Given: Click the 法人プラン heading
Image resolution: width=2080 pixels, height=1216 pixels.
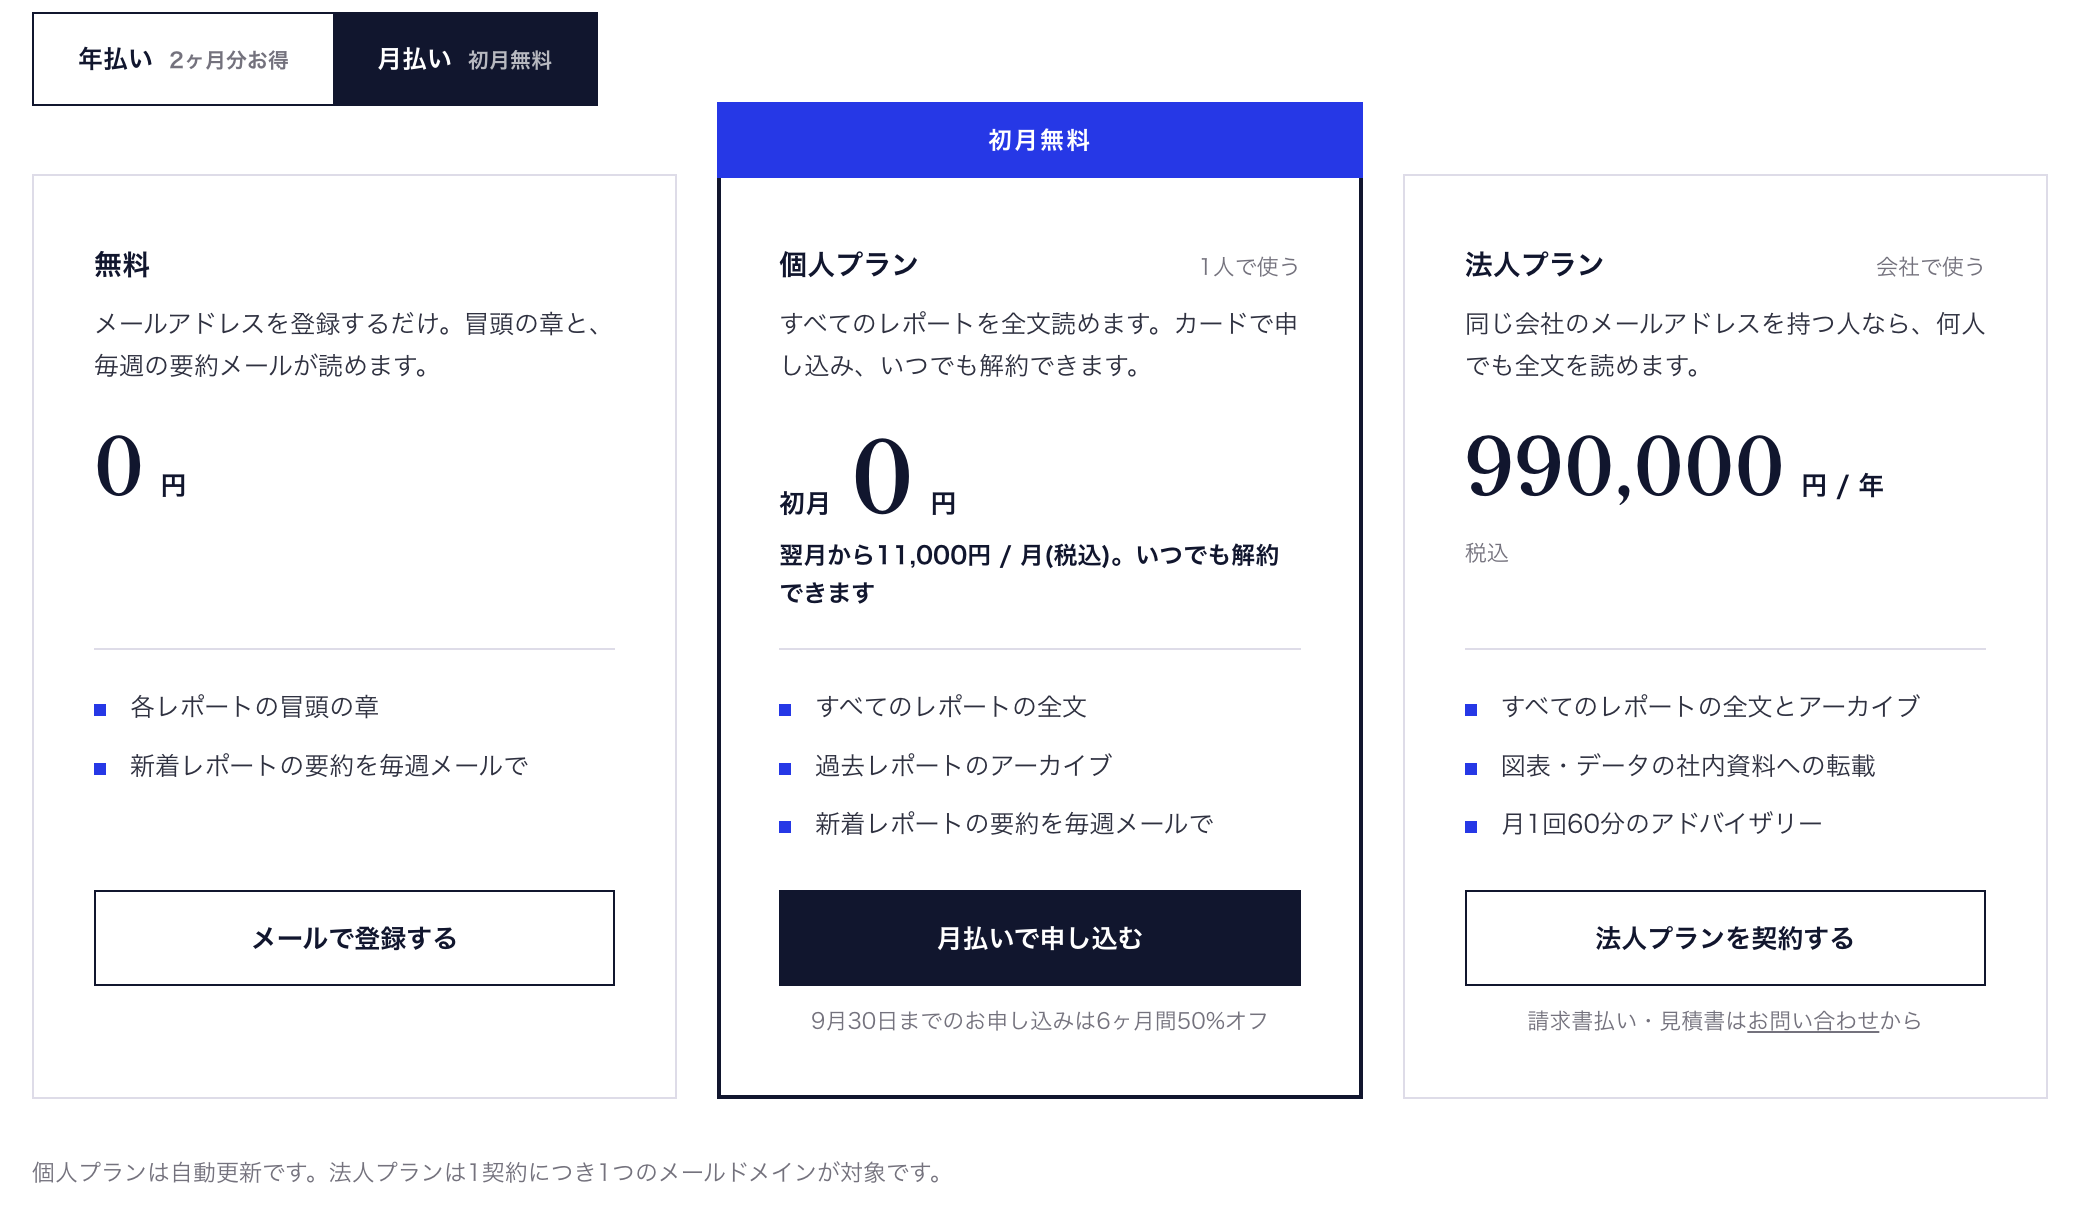Looking at the screenshot, I should pyautogui.click(x=1535, y=265).
